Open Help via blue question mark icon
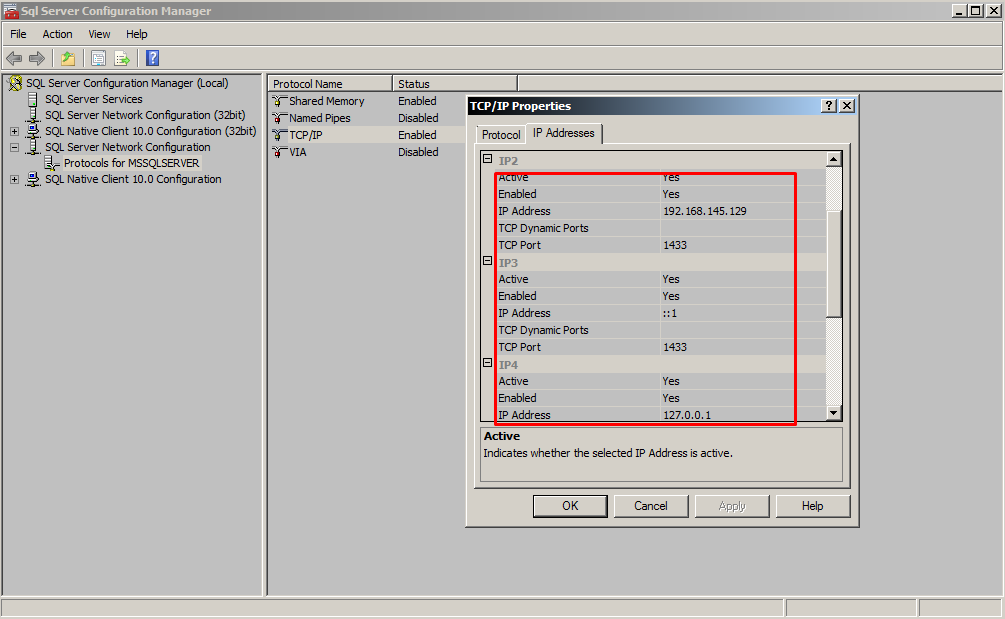Viewport: 1005px width, 619px height. (x=153, y=58)
